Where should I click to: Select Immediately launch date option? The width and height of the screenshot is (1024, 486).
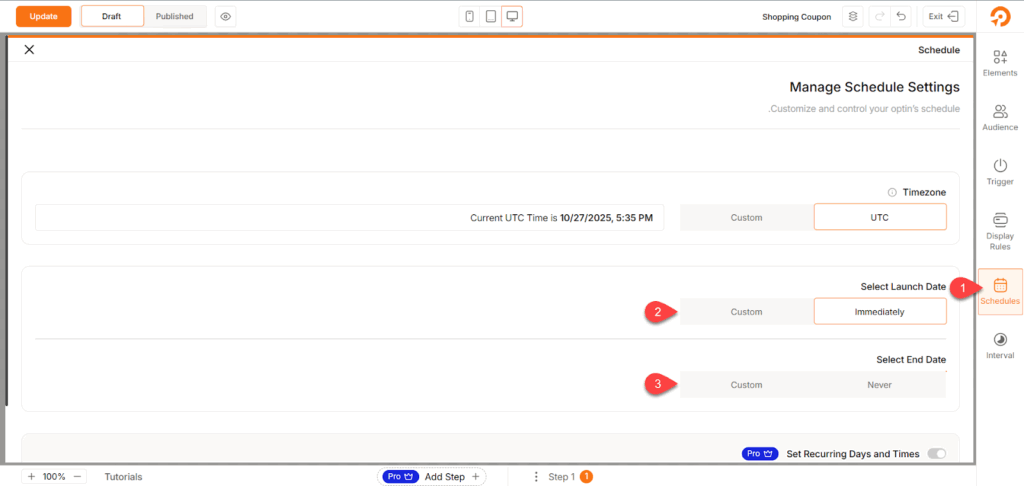(880, 312)
